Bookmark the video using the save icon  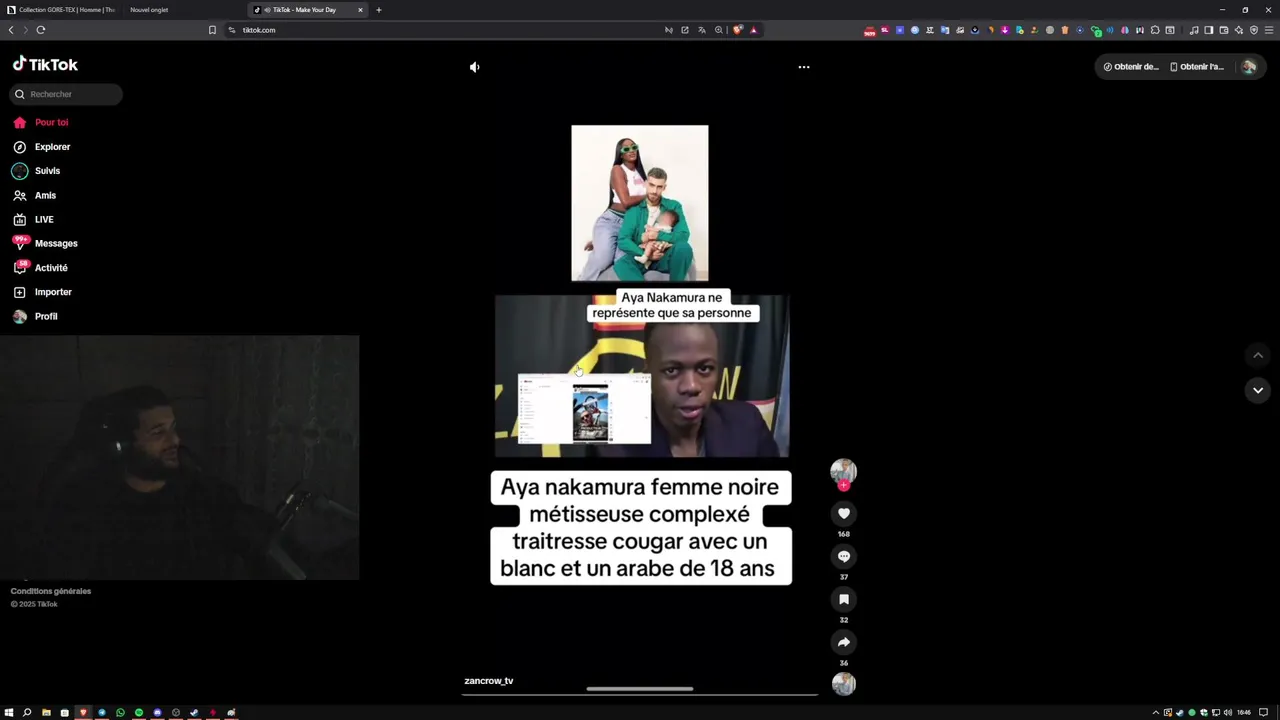point(844,599)
